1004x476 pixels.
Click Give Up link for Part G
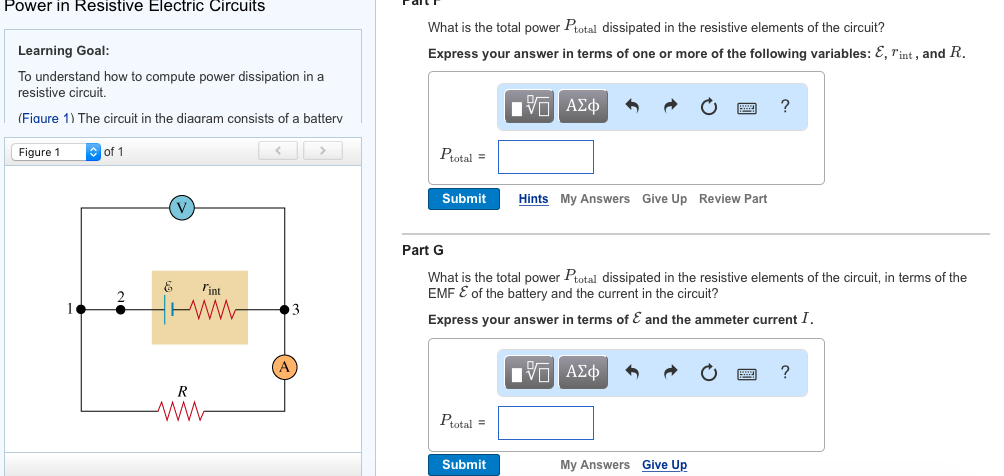(664, 464)
